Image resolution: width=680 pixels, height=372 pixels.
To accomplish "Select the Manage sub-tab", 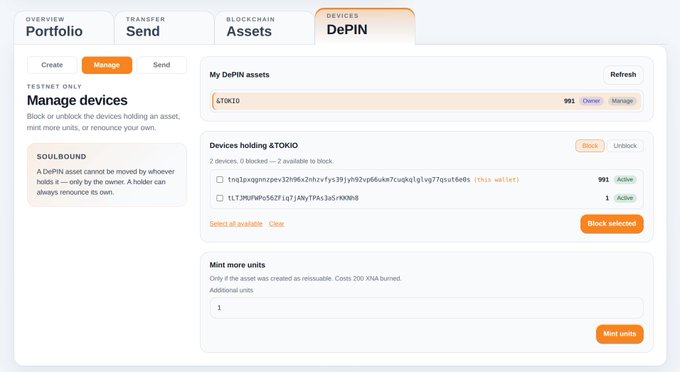I will tap(107, 65).
